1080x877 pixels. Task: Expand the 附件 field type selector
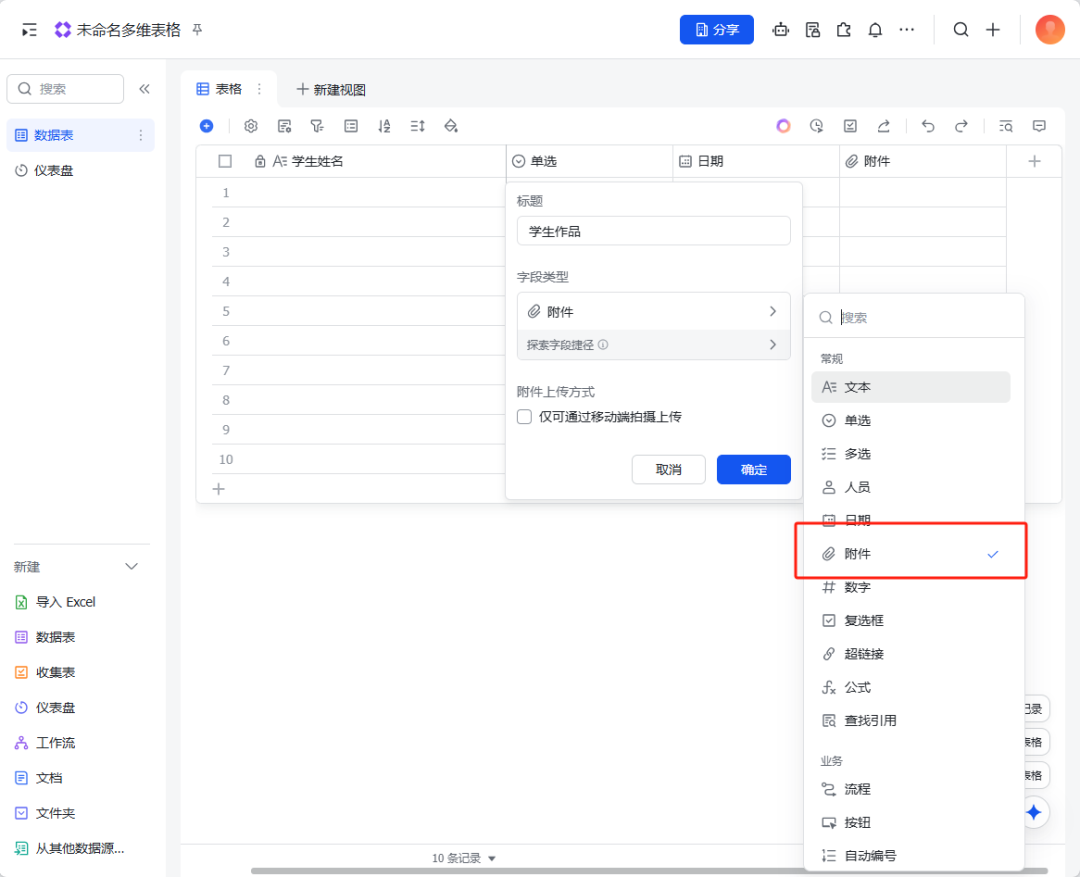click(653, 312)
